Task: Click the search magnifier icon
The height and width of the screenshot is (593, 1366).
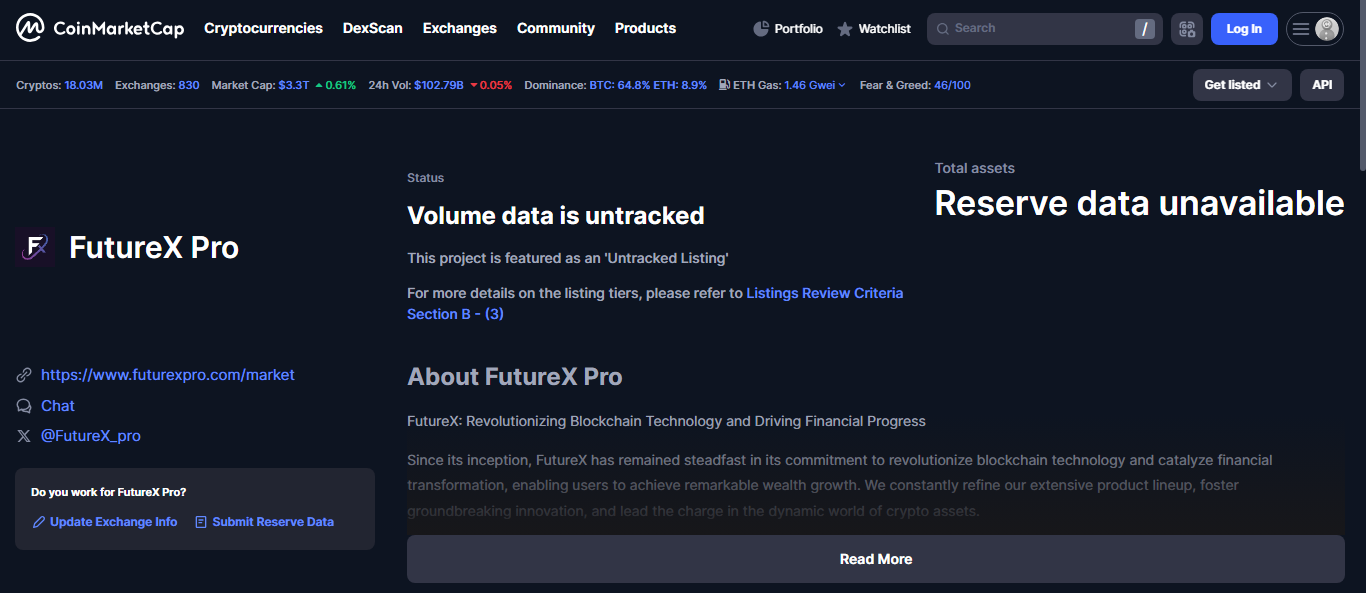Action: (x=942, y=28)
